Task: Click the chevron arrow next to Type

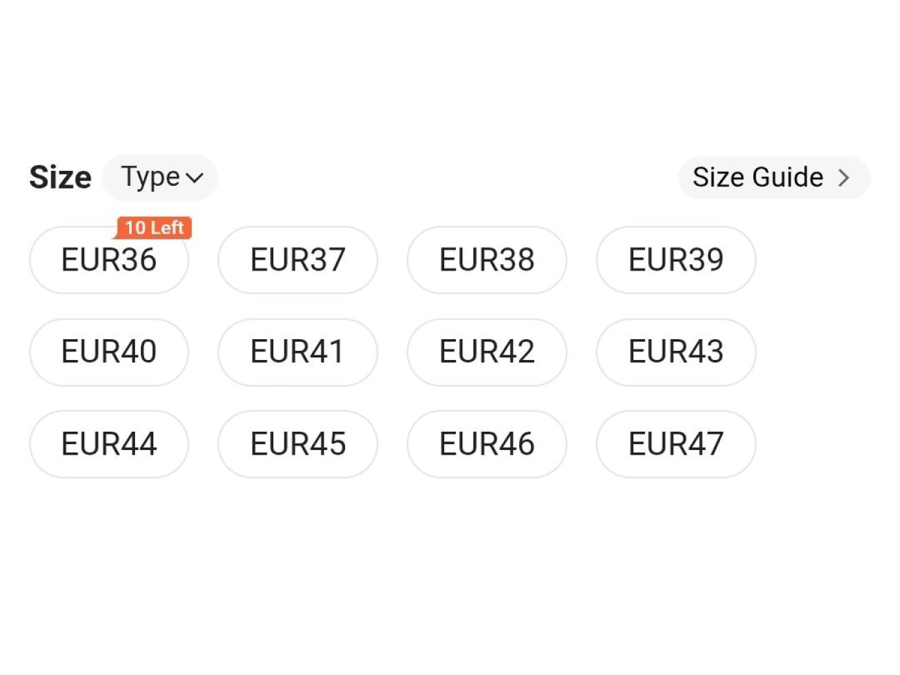Action: [x=194, y=178]
